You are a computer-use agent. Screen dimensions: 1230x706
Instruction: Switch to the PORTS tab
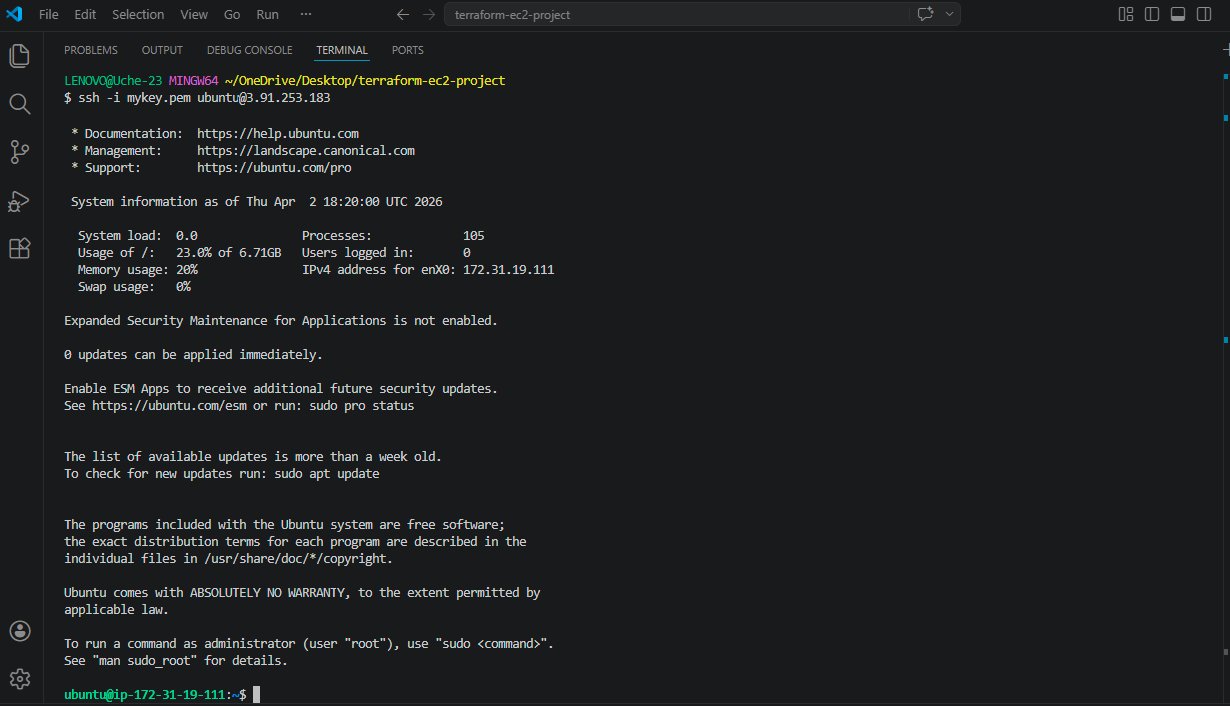point(408,50)
